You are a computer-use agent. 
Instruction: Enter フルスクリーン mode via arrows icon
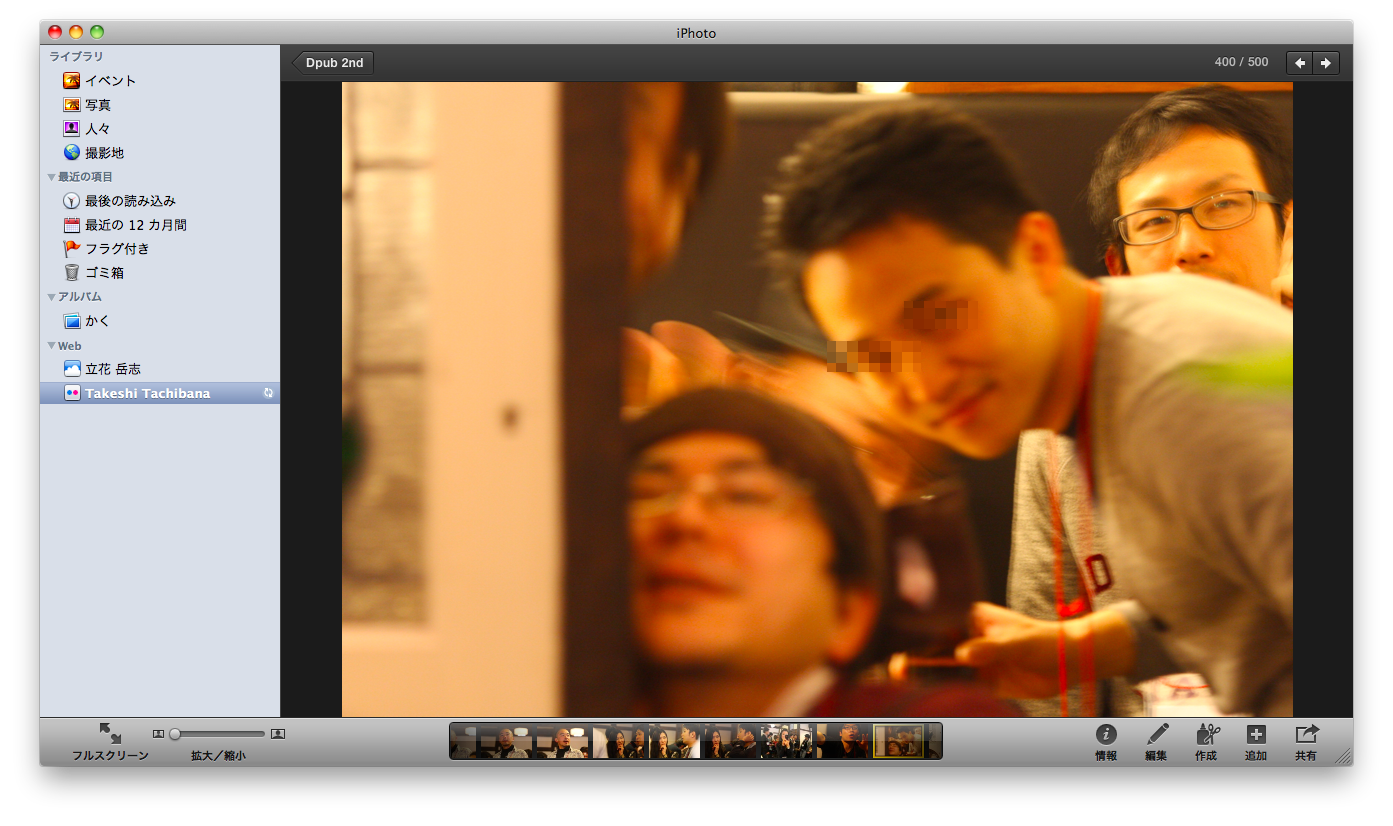(110, 733)
